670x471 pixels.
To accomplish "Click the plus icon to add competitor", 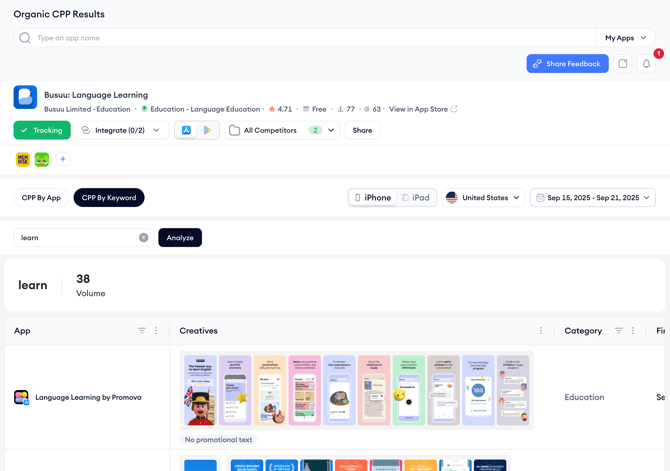I will [x=63, y=159].
